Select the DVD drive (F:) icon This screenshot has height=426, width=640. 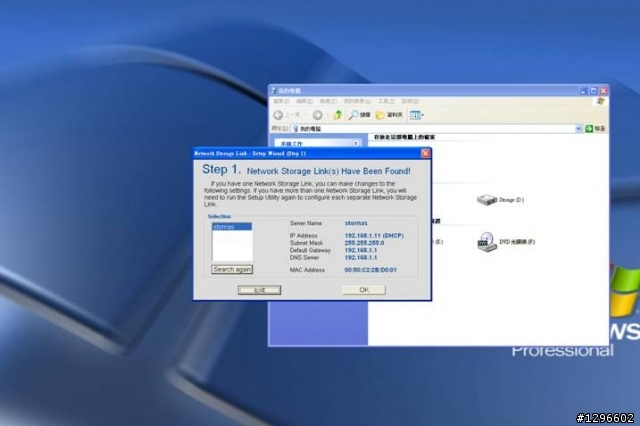487,242
